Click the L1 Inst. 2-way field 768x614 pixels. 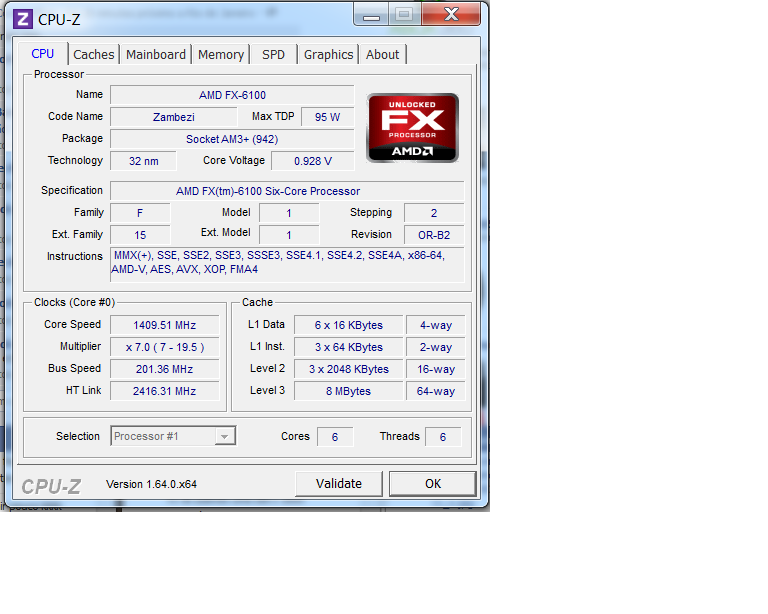click(435, 347)
